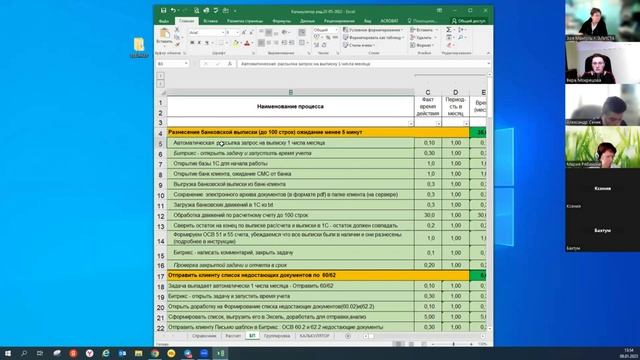
Task: Switch to Insert (Вставка) ribbon tab
Action: coord(211,21)
